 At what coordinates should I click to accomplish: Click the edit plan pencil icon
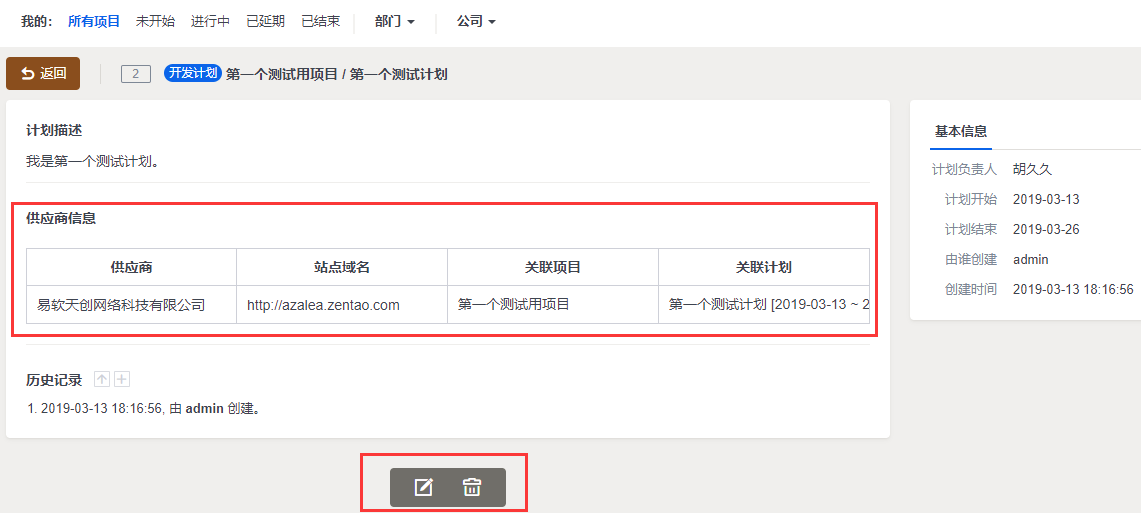pyautogui.click(x=423, y=488)
